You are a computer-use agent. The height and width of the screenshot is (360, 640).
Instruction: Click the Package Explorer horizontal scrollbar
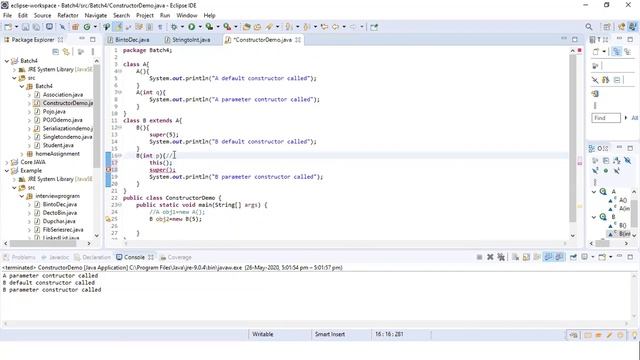coord(43,243)
